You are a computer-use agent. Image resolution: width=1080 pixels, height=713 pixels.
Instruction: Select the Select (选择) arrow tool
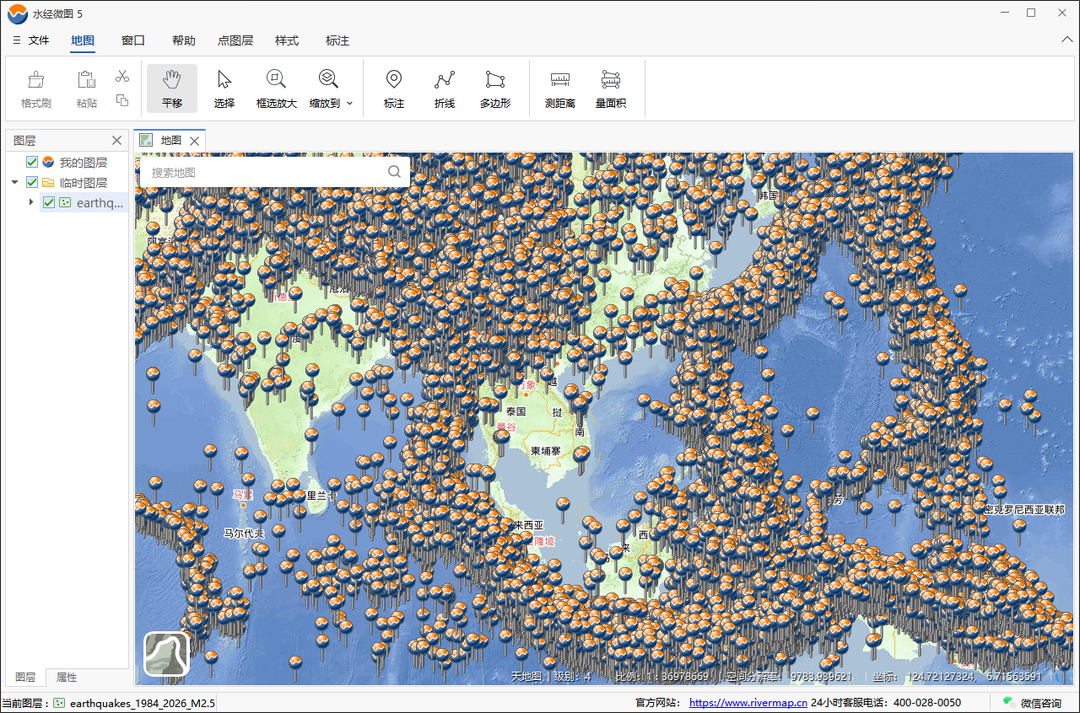click(x=224, y=88)
